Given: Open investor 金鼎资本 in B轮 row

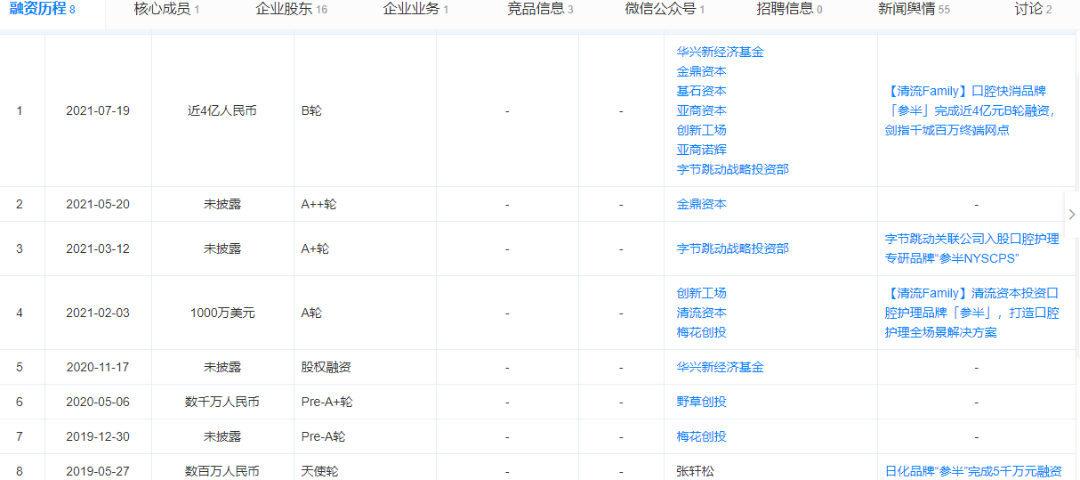Looking at the screenshot, I should (x=701, y=71).
